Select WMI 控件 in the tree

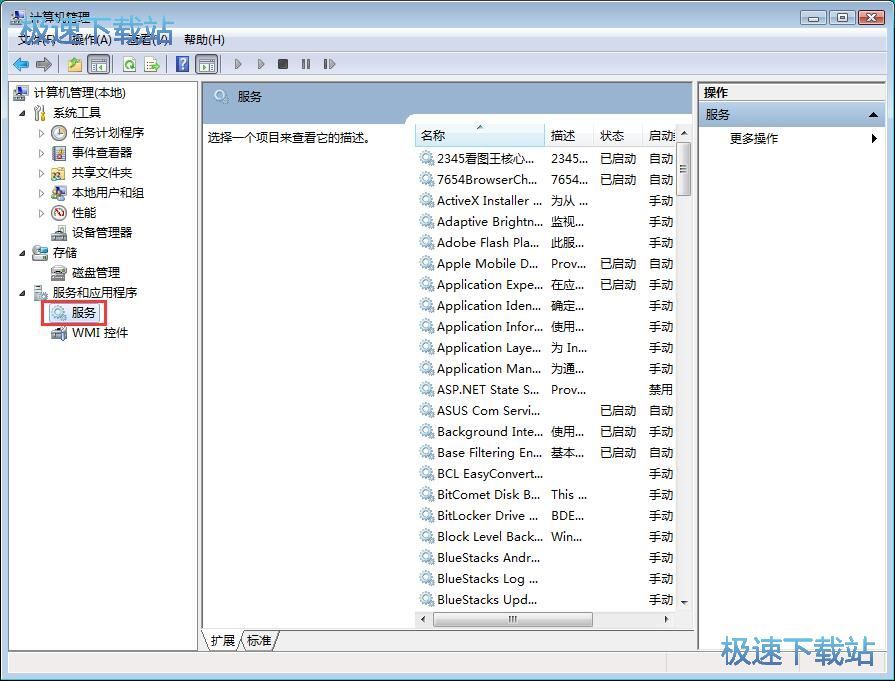point(100,333)
